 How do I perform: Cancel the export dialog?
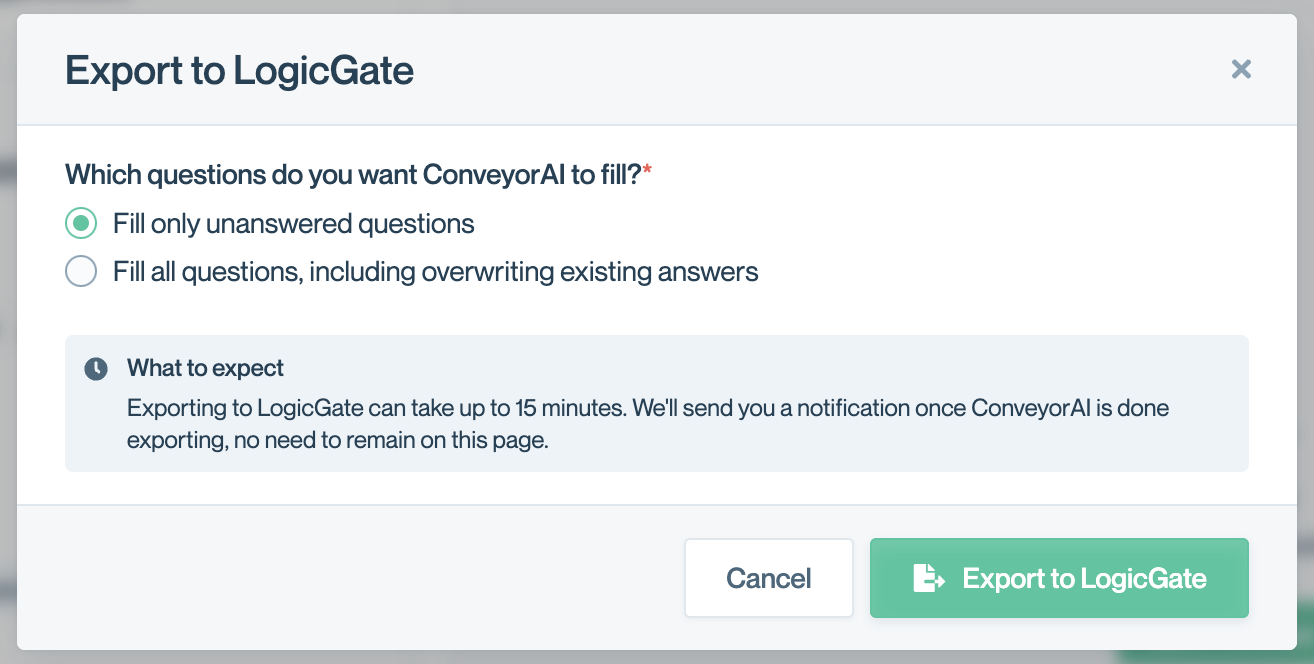(768, 578)
